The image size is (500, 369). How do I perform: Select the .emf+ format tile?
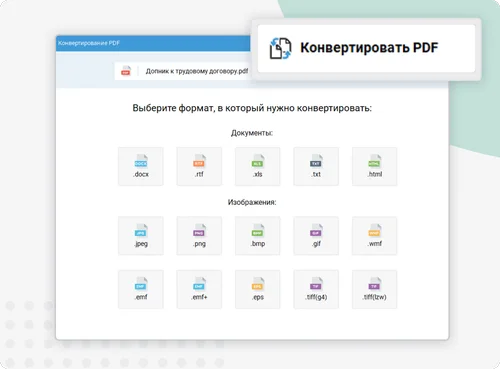coord(199,289)
